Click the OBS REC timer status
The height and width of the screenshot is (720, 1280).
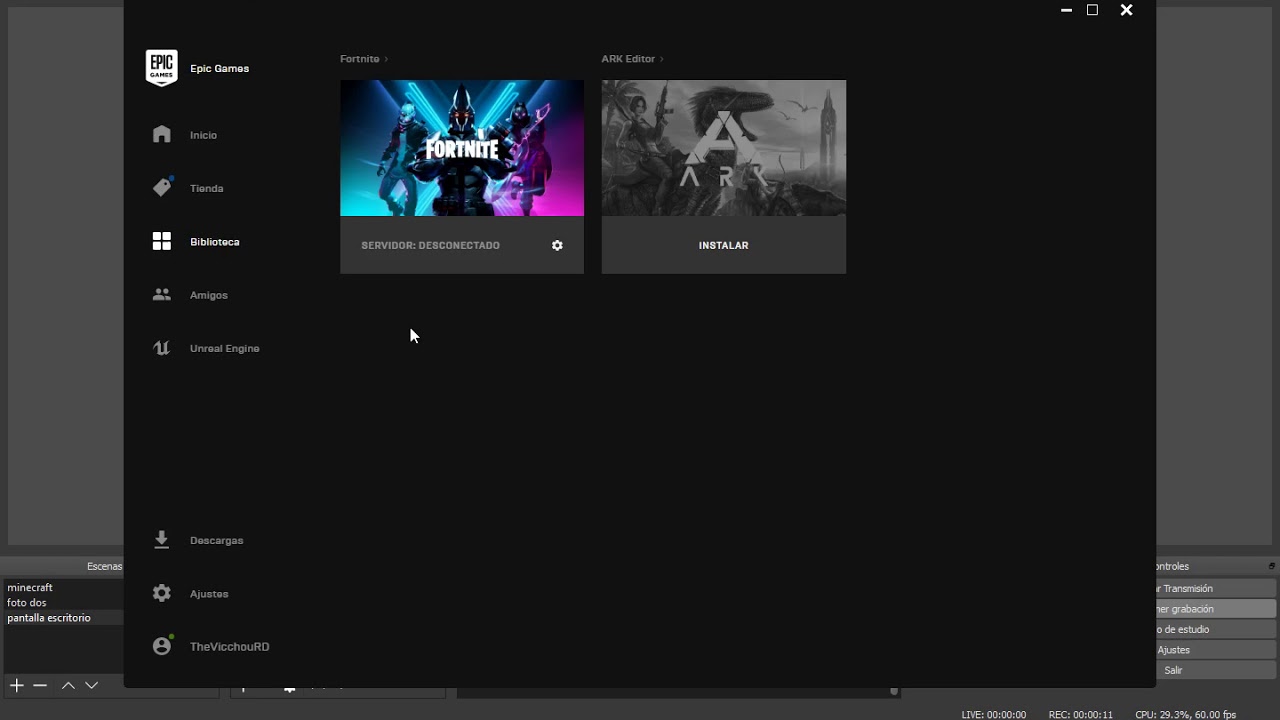(x=1081, y=715)
